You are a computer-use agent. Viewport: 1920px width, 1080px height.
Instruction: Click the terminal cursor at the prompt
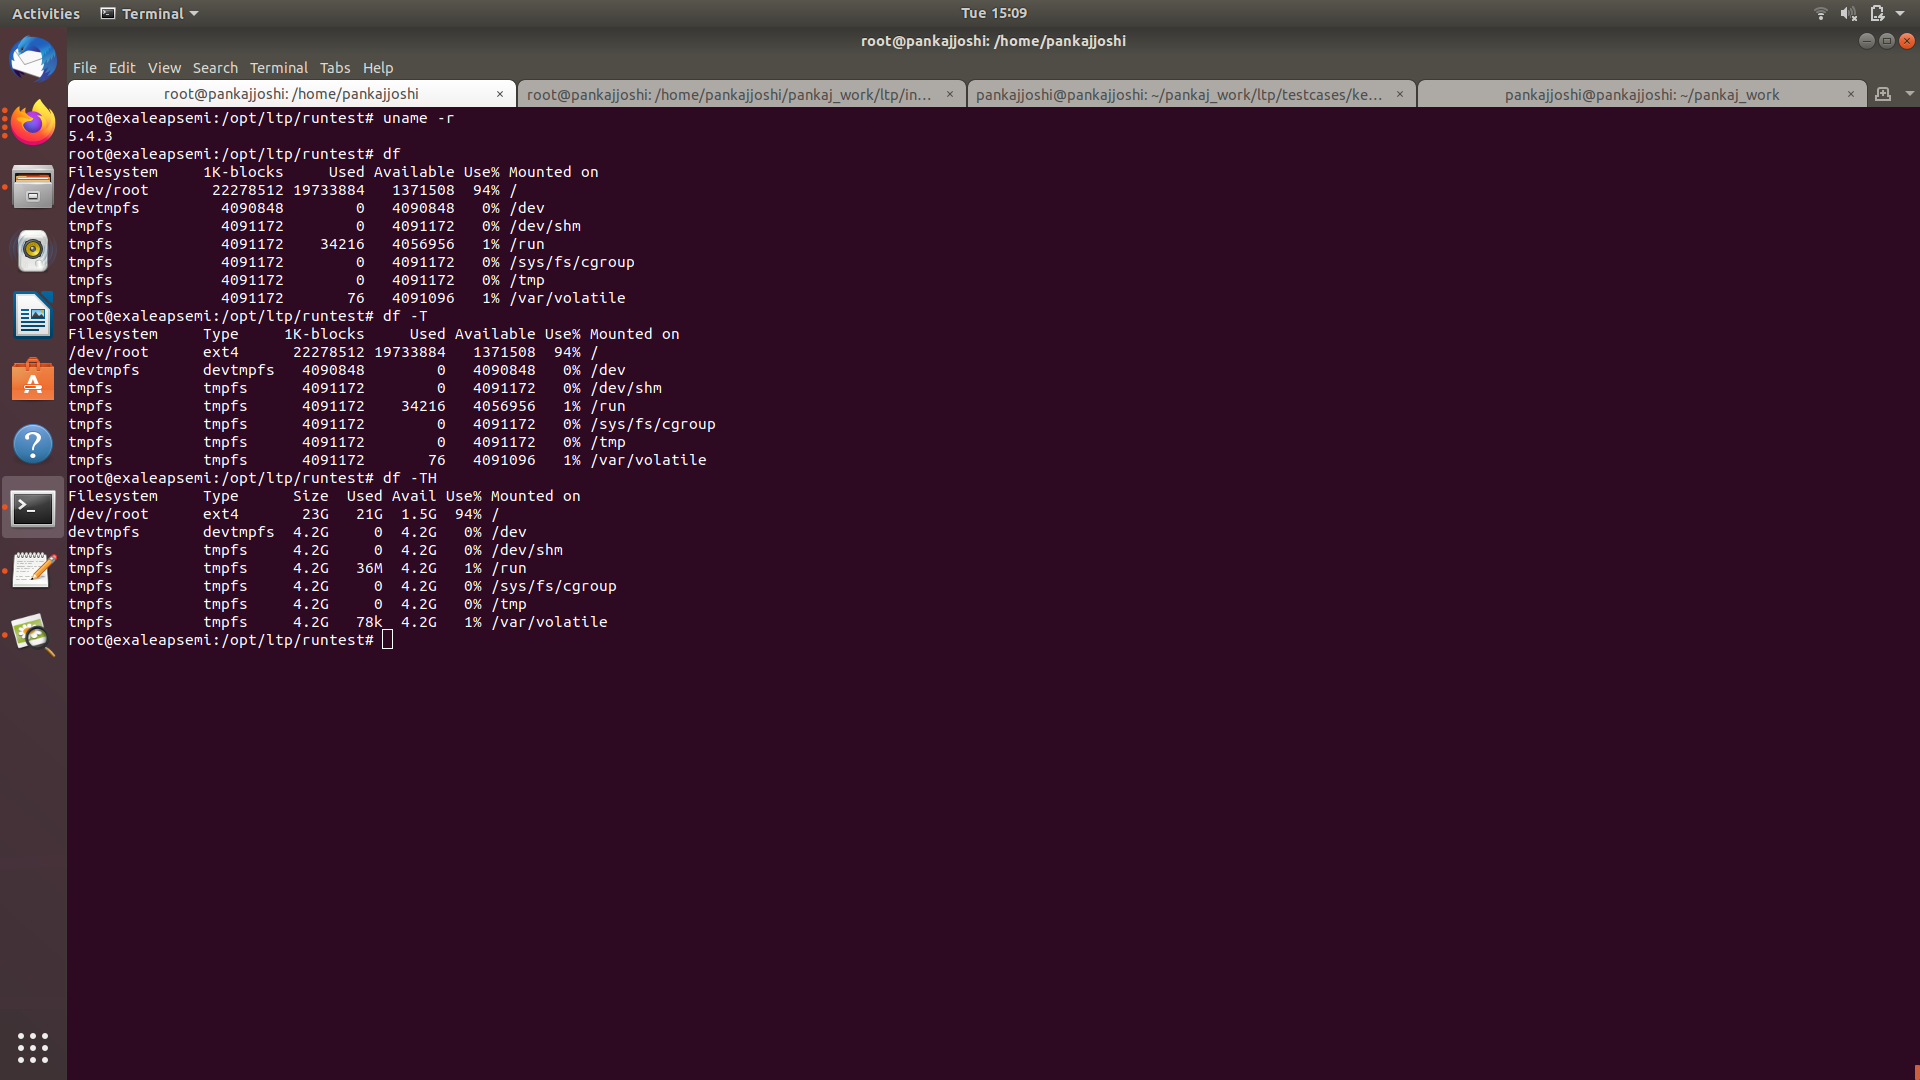point(387,639)
